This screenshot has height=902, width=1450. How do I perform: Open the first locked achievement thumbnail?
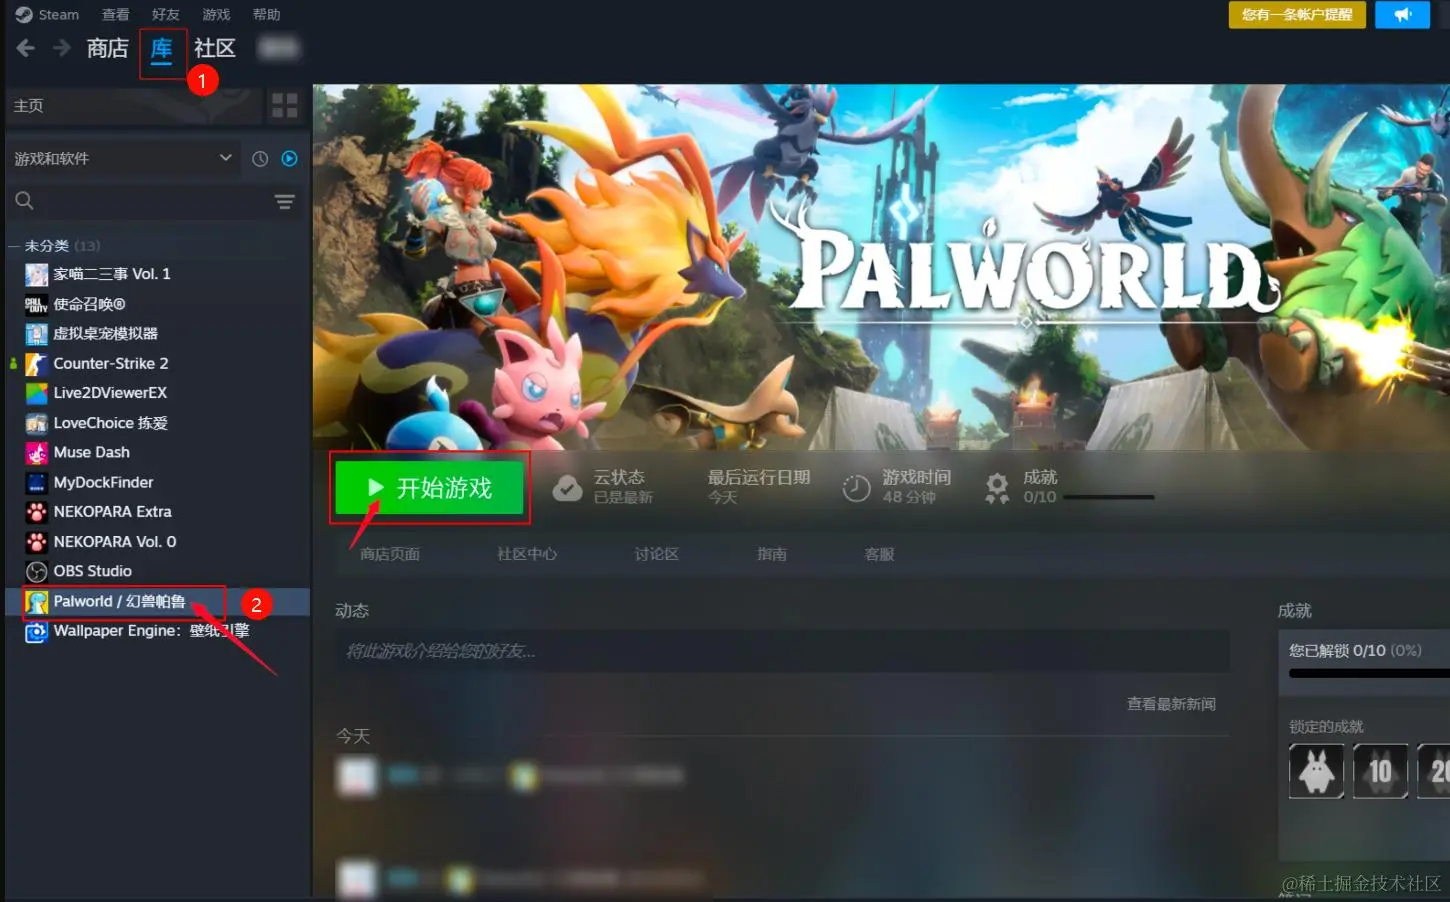pyautogui.click(x=1316, y=771)
